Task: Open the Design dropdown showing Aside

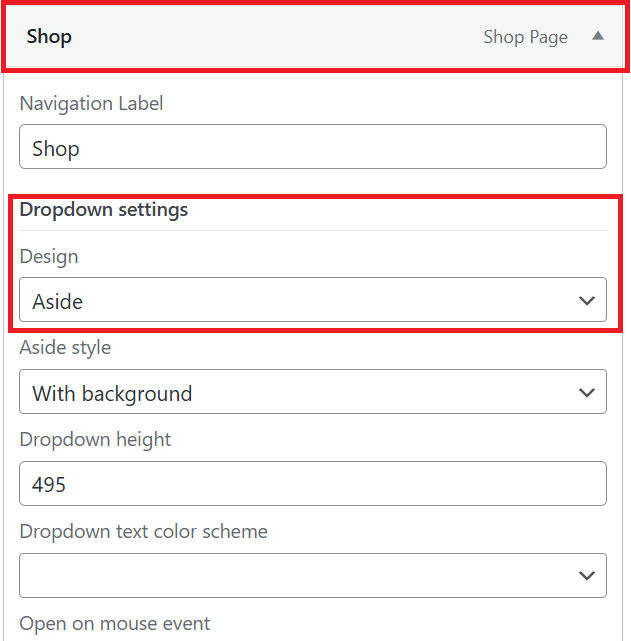Action: coord(313,300)
